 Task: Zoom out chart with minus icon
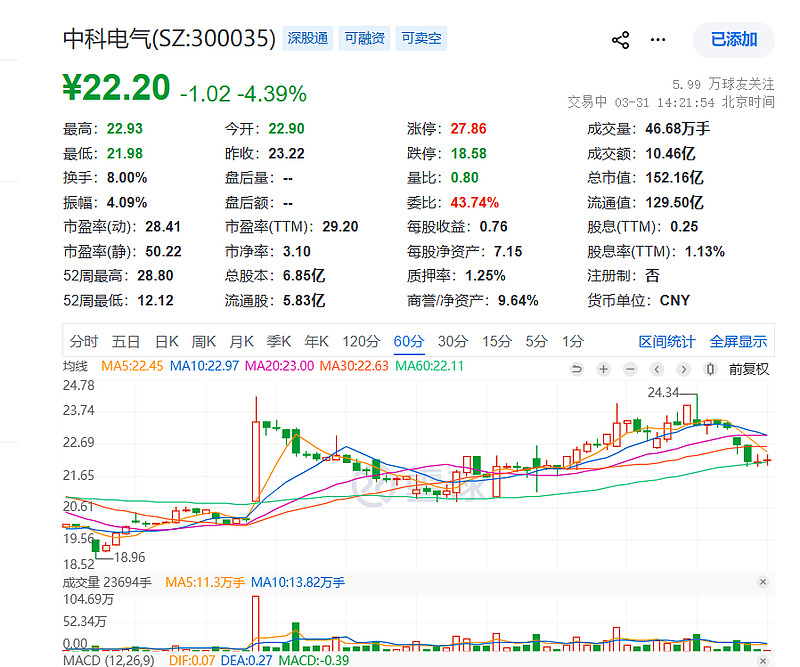pyautogui.click(x=631, y=369)
